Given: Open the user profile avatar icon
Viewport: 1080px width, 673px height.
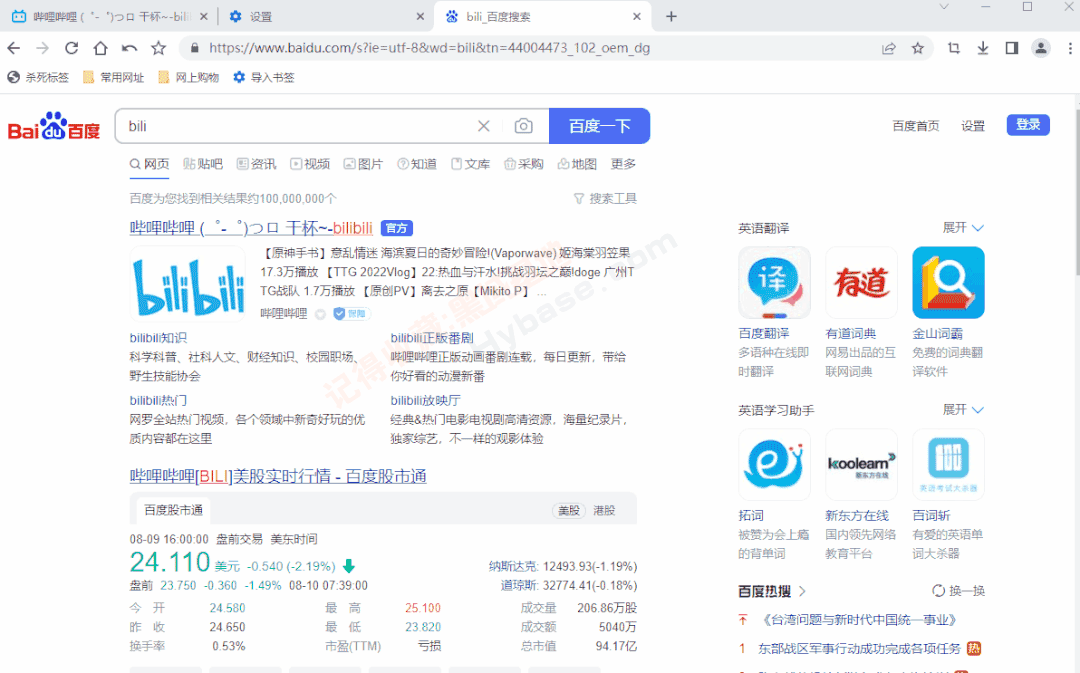Looking at the screenshot, I should click(1041, 48).
